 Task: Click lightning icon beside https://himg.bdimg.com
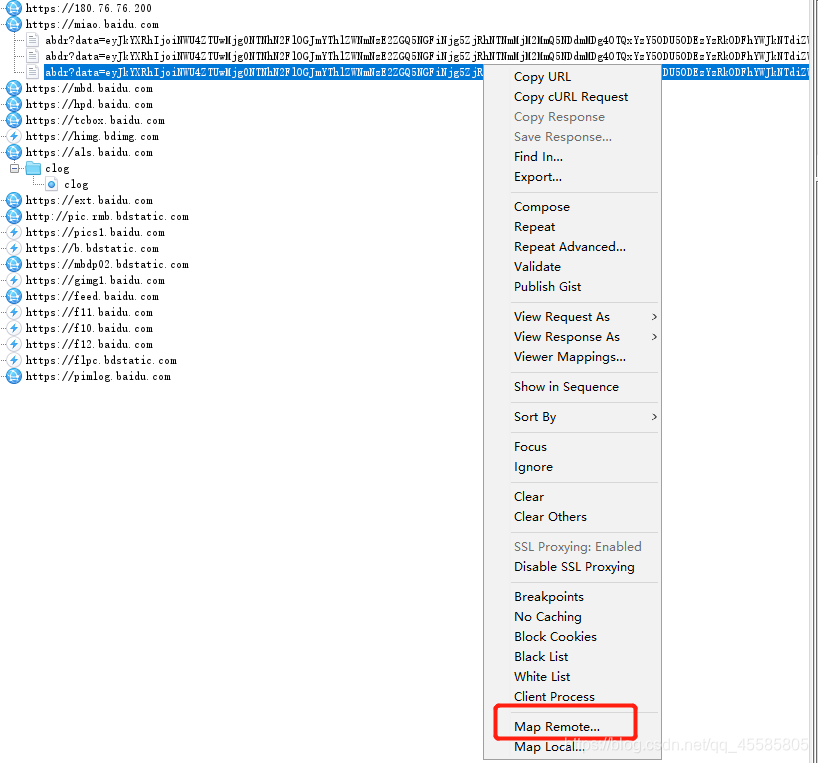coord(14,136)
